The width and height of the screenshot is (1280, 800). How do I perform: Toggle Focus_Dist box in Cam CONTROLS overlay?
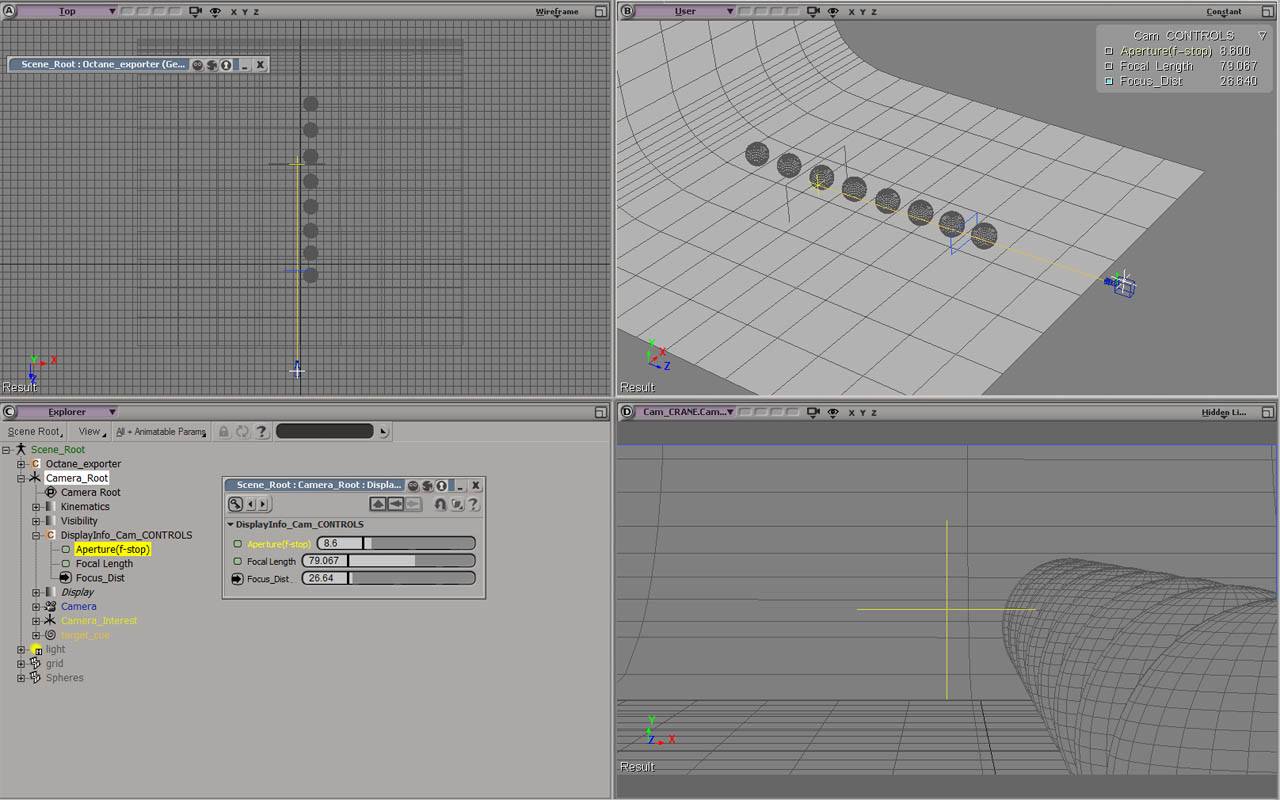(1108, 81)
